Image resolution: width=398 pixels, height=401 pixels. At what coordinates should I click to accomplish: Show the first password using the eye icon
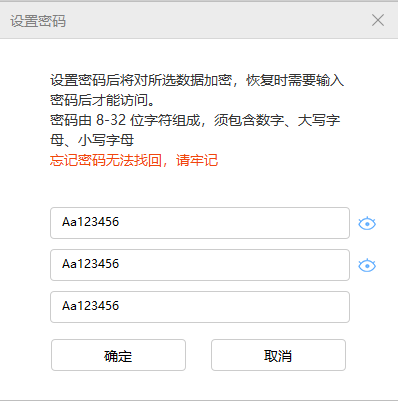click(367, 223)
